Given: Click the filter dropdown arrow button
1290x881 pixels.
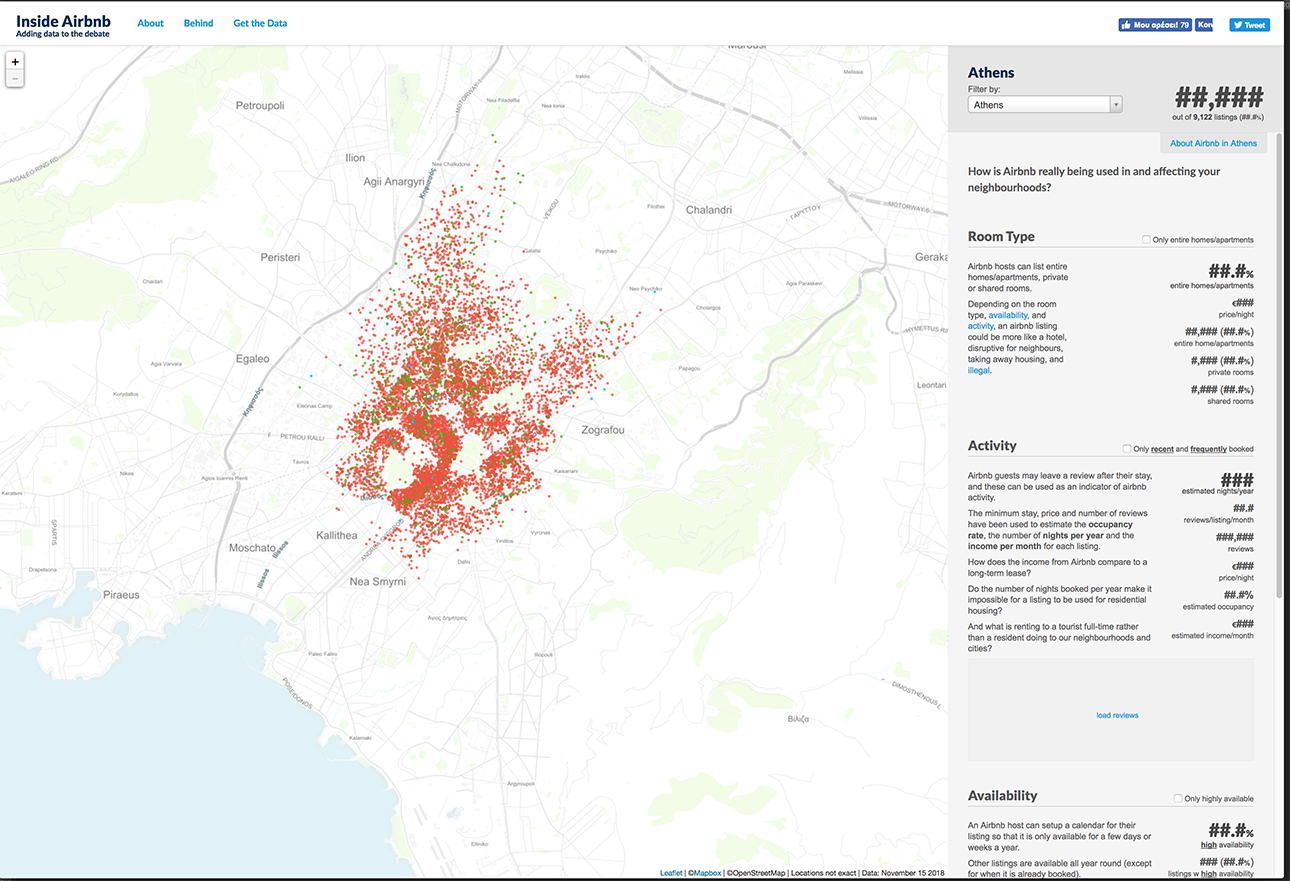Looking at the screenshot, I should pos(1116,105).
